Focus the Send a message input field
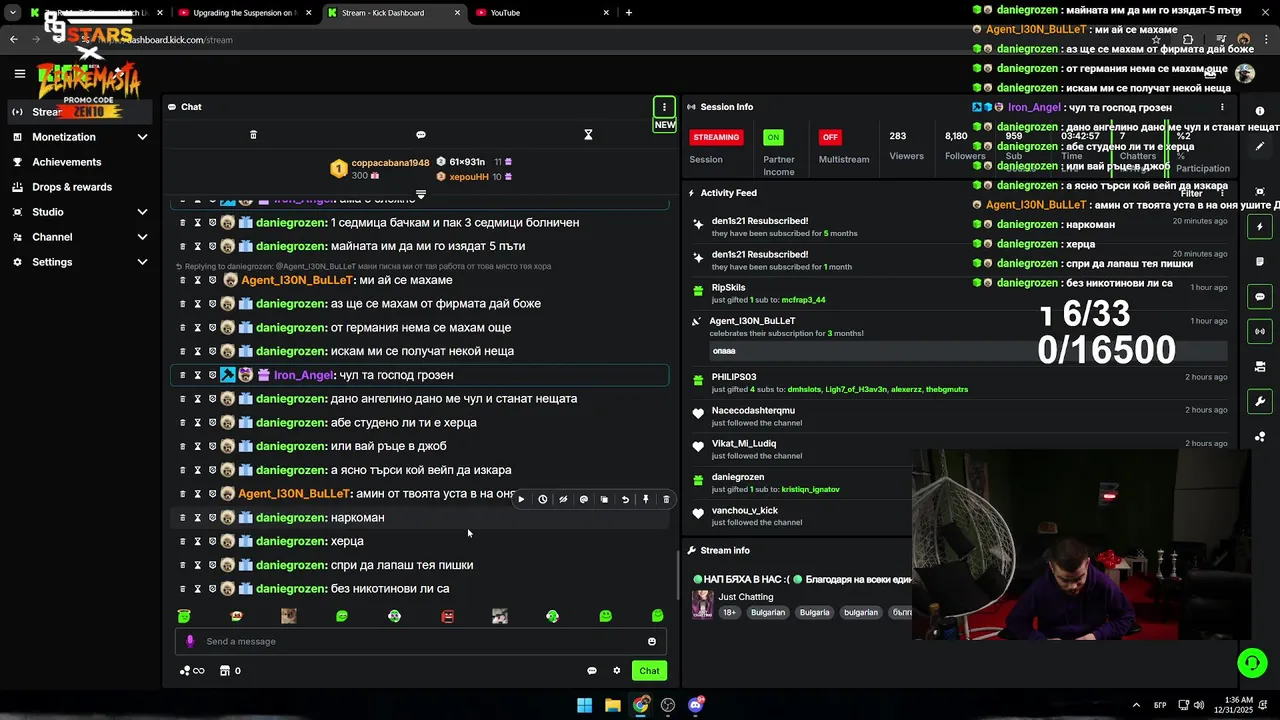The image size is (1280, 720). click(420, 642)
